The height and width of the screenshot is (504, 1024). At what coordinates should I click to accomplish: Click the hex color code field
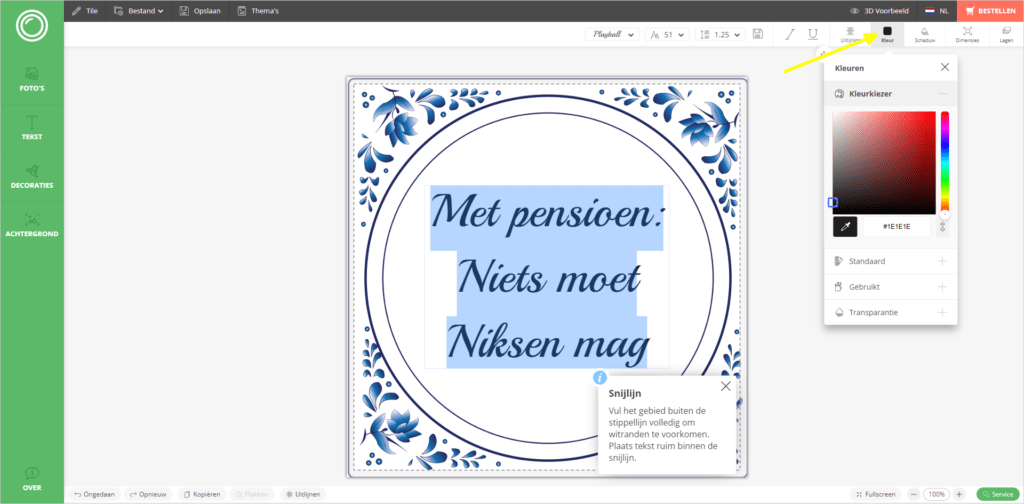click(x=895, y=227)
